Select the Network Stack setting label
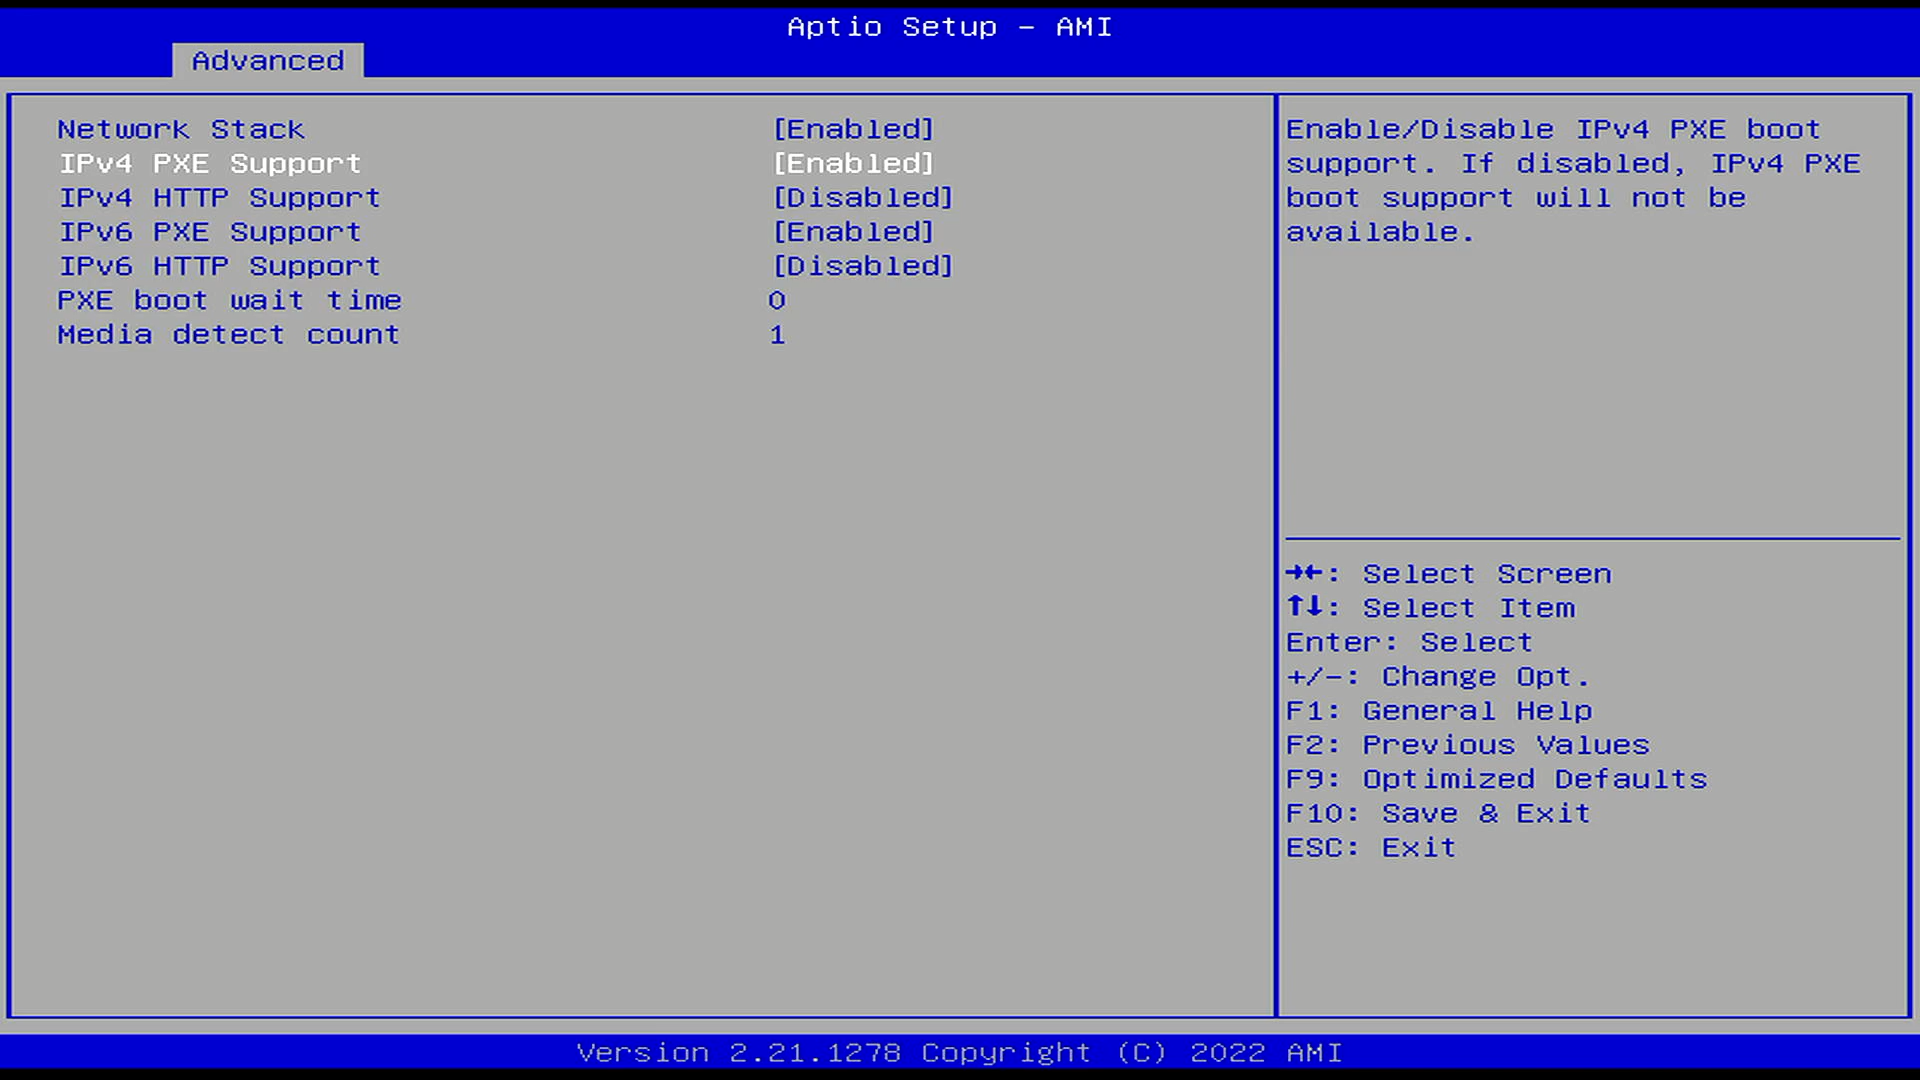This screenshot has width=1920, height=1080. tap(181, 130)
